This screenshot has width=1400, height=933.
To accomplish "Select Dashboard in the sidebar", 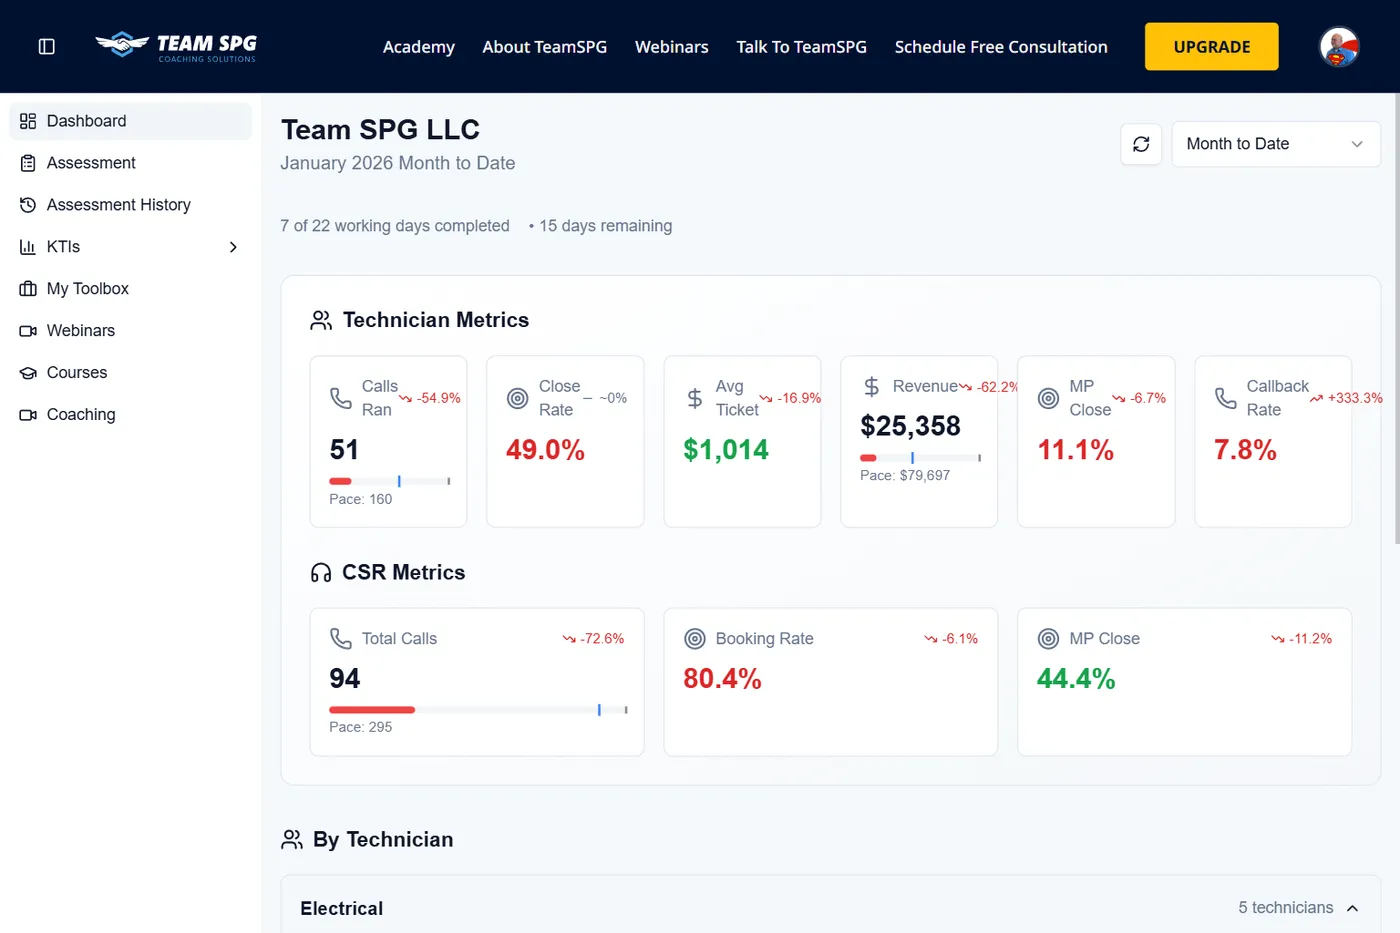I will click(131, 121).
